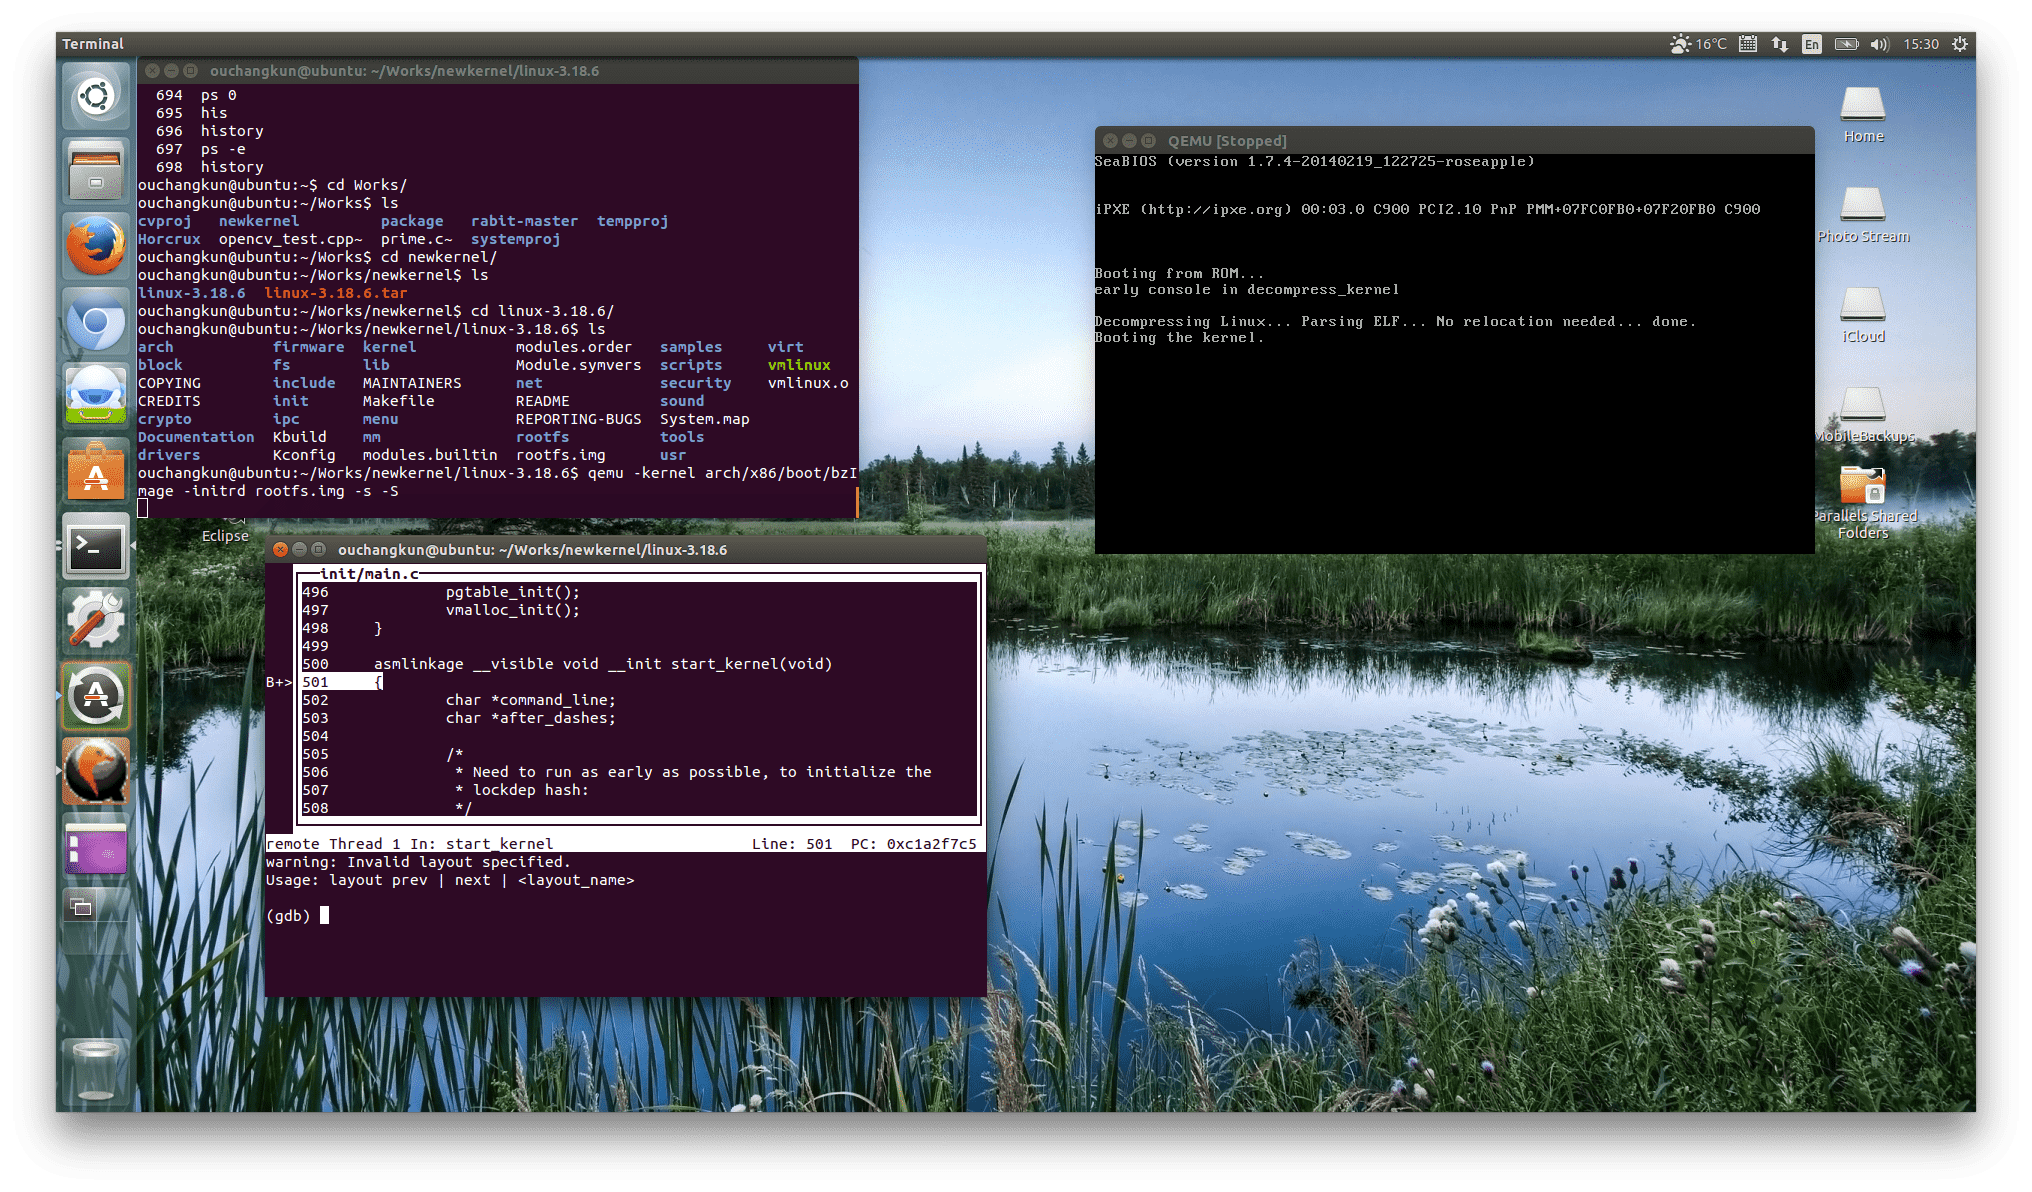2032x1192 pixels.
Task: Open the sound volume indicator menu
Action: point(1879,44)
